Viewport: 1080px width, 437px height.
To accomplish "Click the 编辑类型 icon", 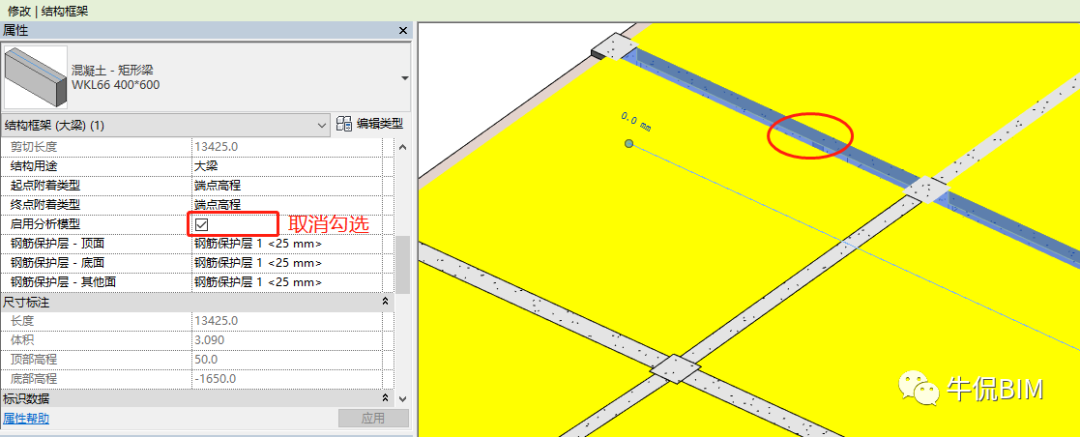I will 344,124.
